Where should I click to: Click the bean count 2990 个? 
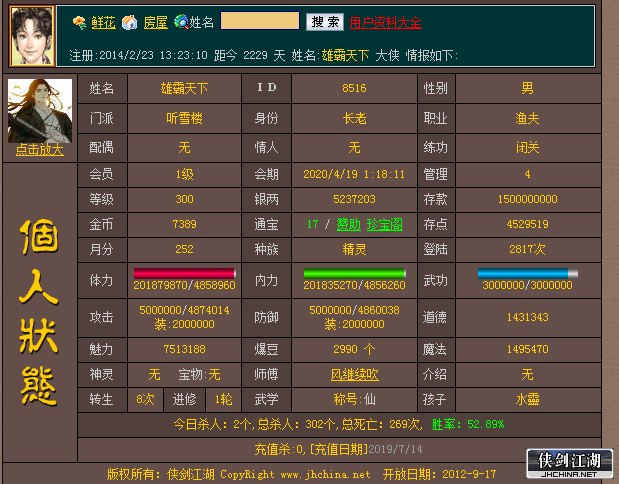354,349
